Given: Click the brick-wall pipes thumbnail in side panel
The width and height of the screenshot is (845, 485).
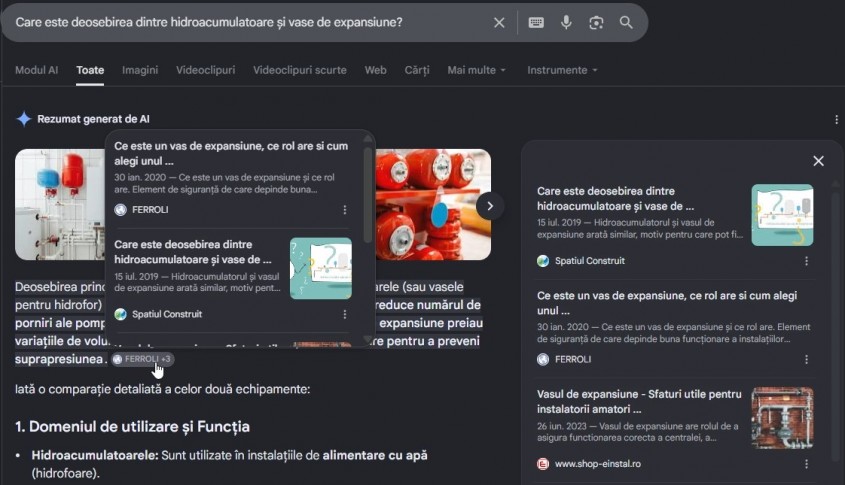Looking at the screenshot, I should click(x=782, y=418).
